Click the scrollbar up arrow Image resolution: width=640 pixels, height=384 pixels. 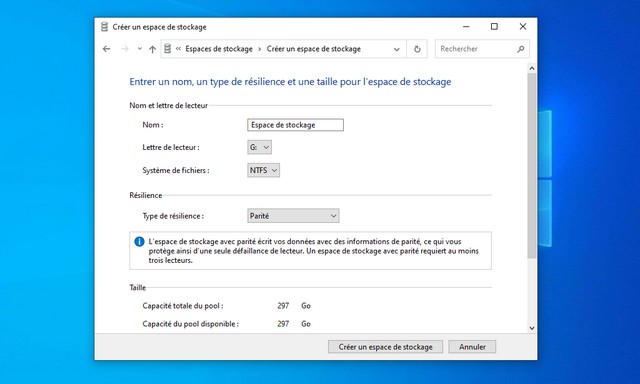[x=532, y=68]
